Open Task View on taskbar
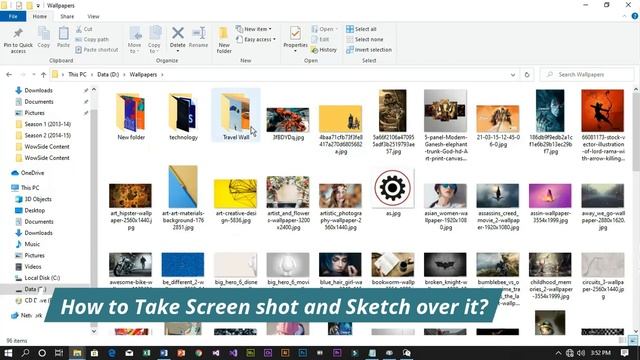This screenshot has width=640, height=360. pyautogui.click(x=59, y=353)
